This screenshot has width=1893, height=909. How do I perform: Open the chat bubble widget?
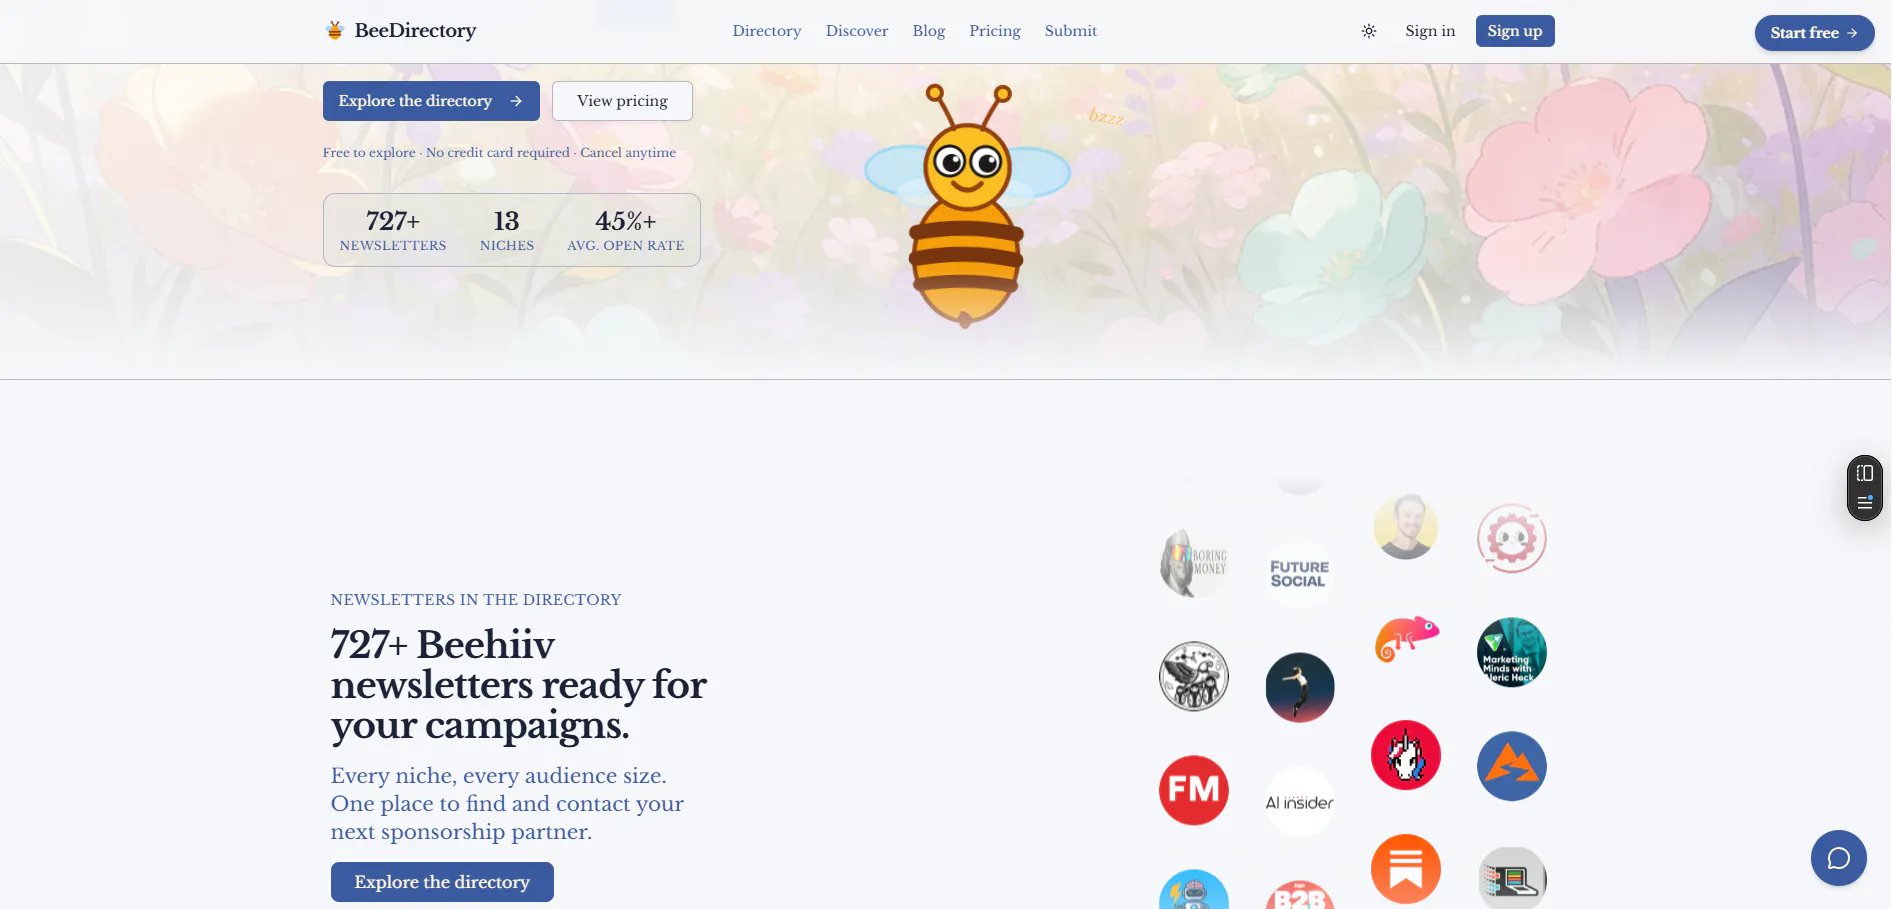pos(1838,858)
